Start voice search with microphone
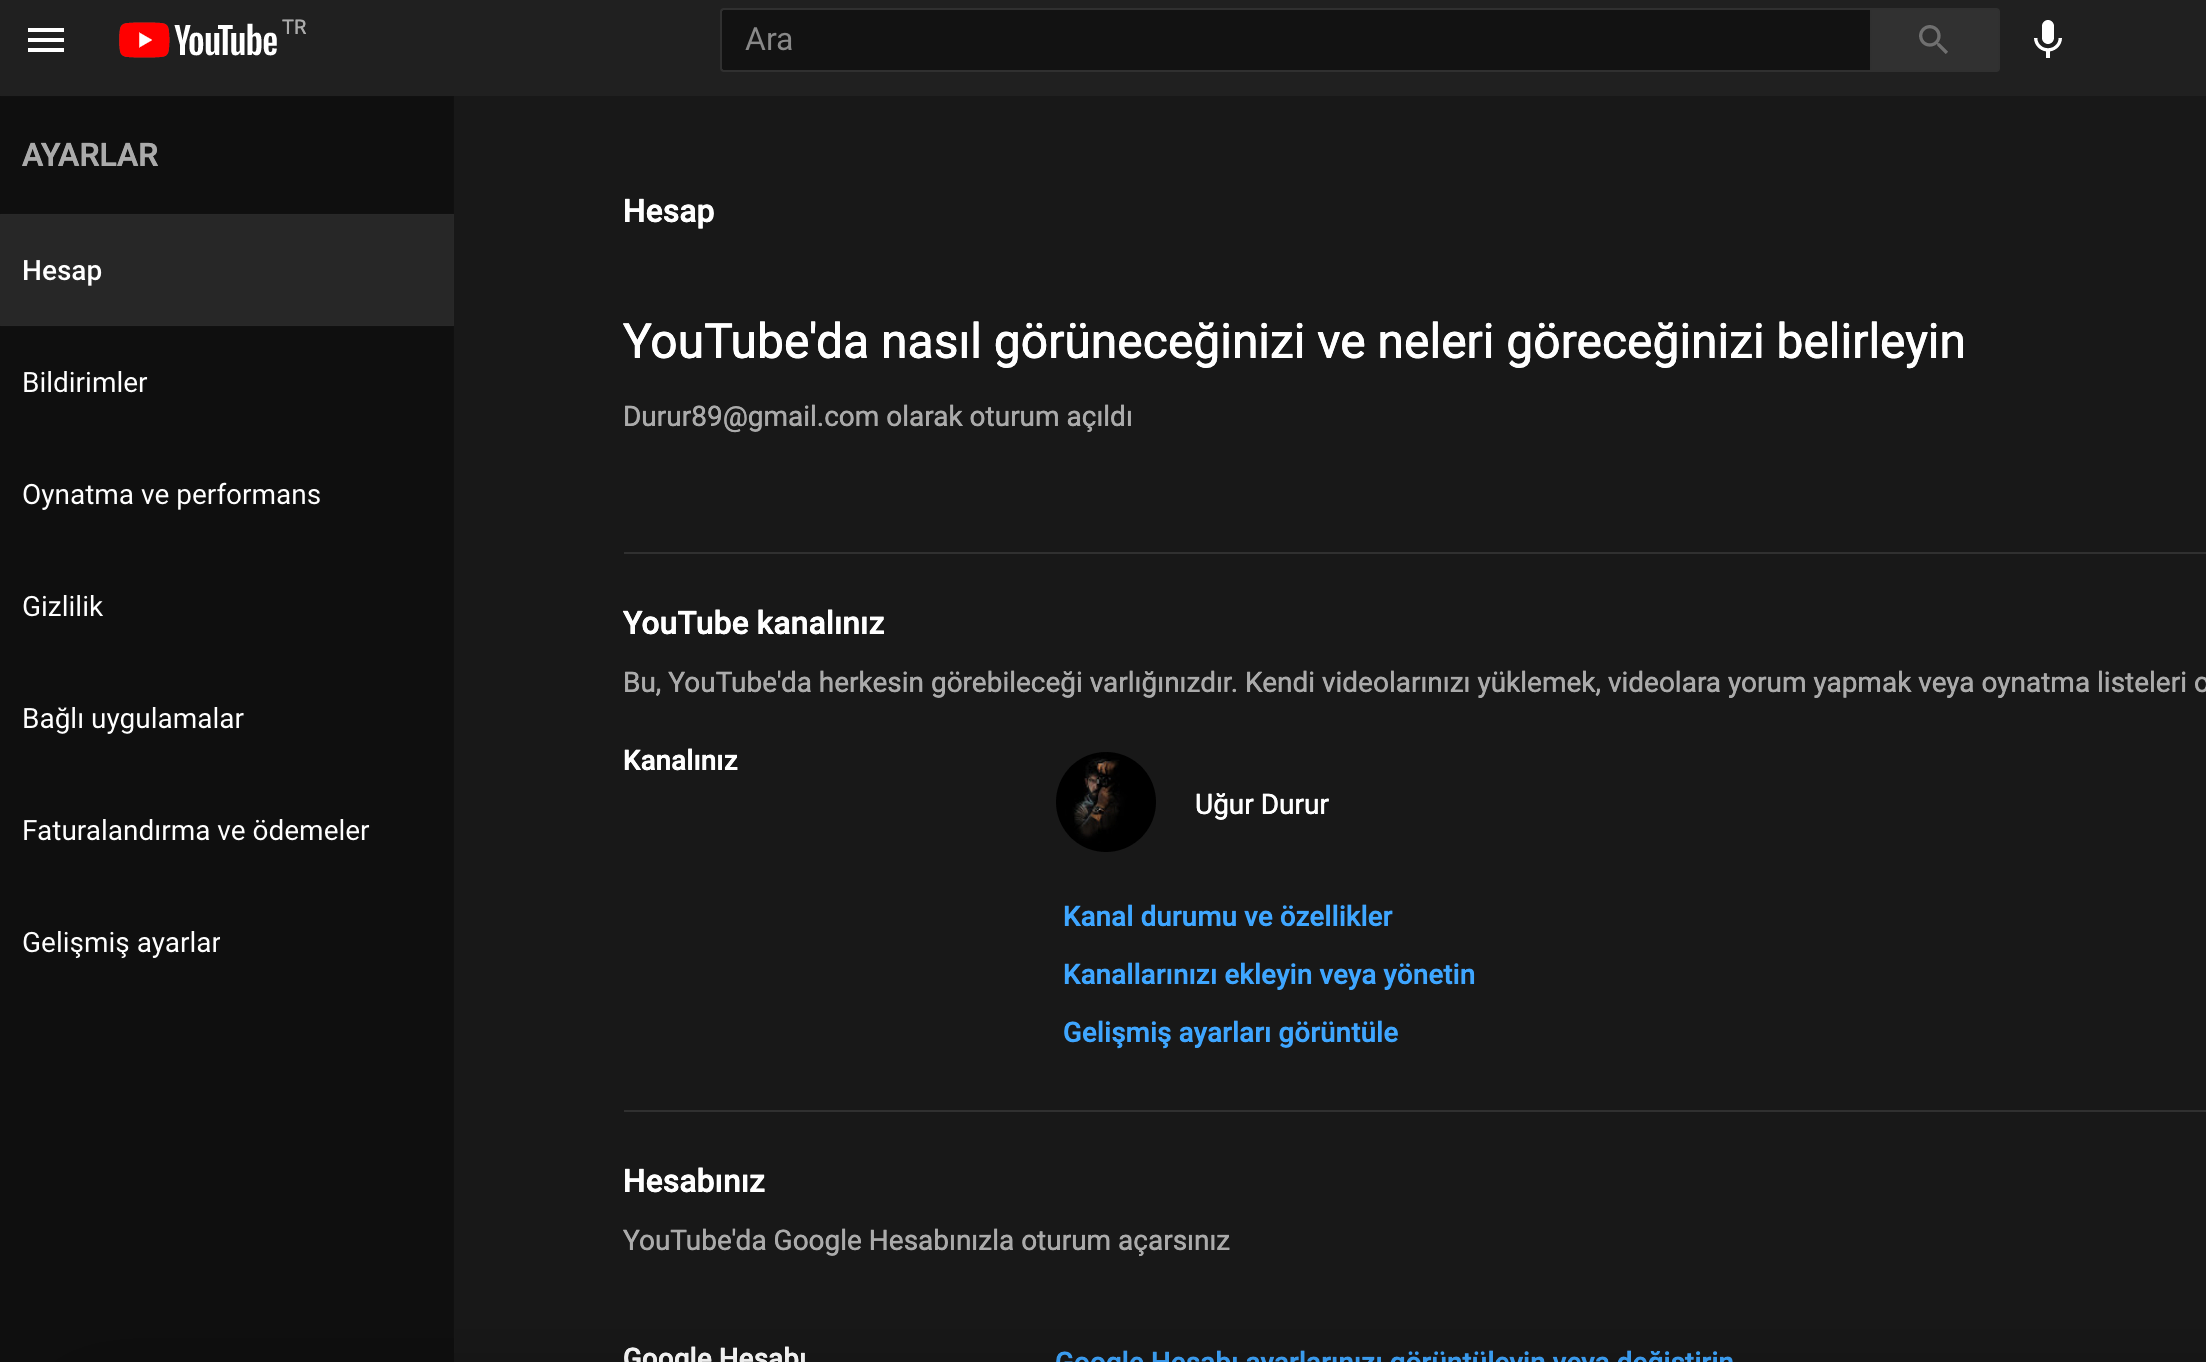This screenshot has height=1362, width=2206. coord(2047,40)
